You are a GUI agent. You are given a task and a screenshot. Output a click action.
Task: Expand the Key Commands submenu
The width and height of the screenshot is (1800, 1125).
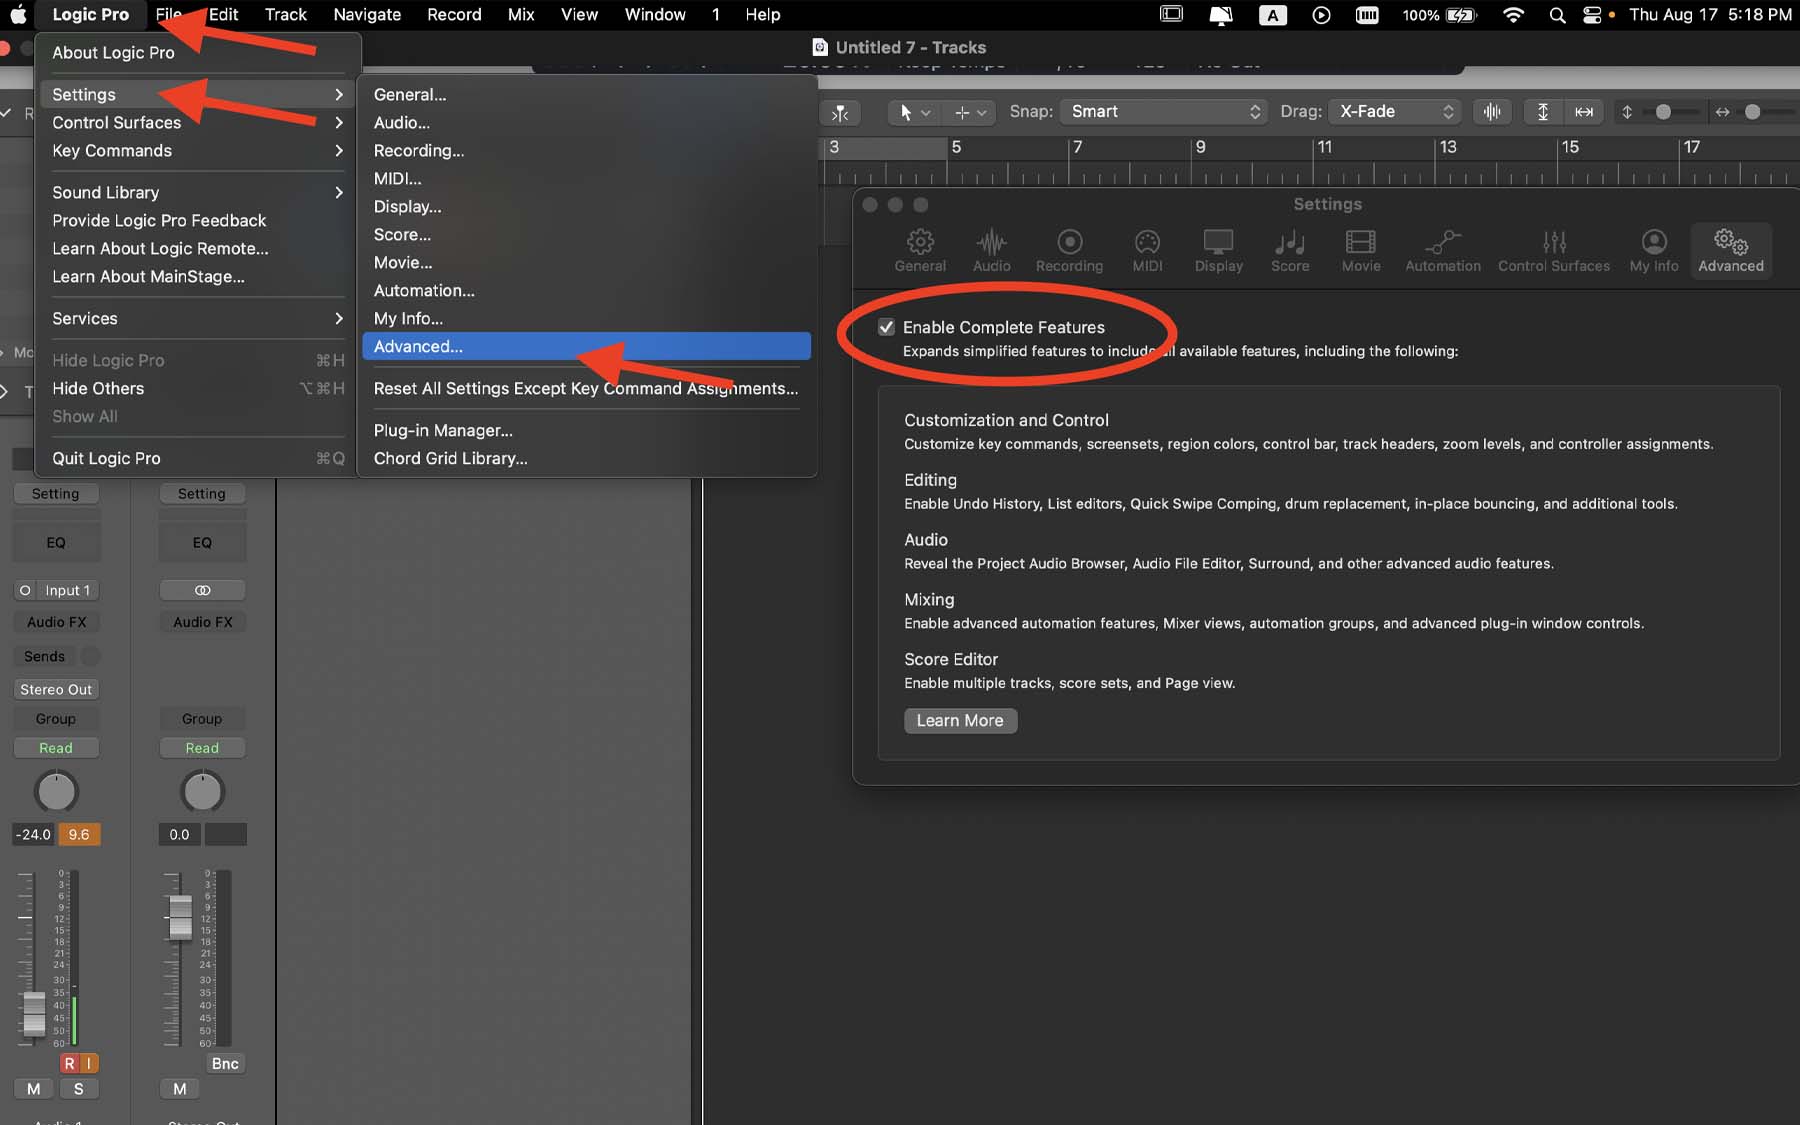[198, 150]
